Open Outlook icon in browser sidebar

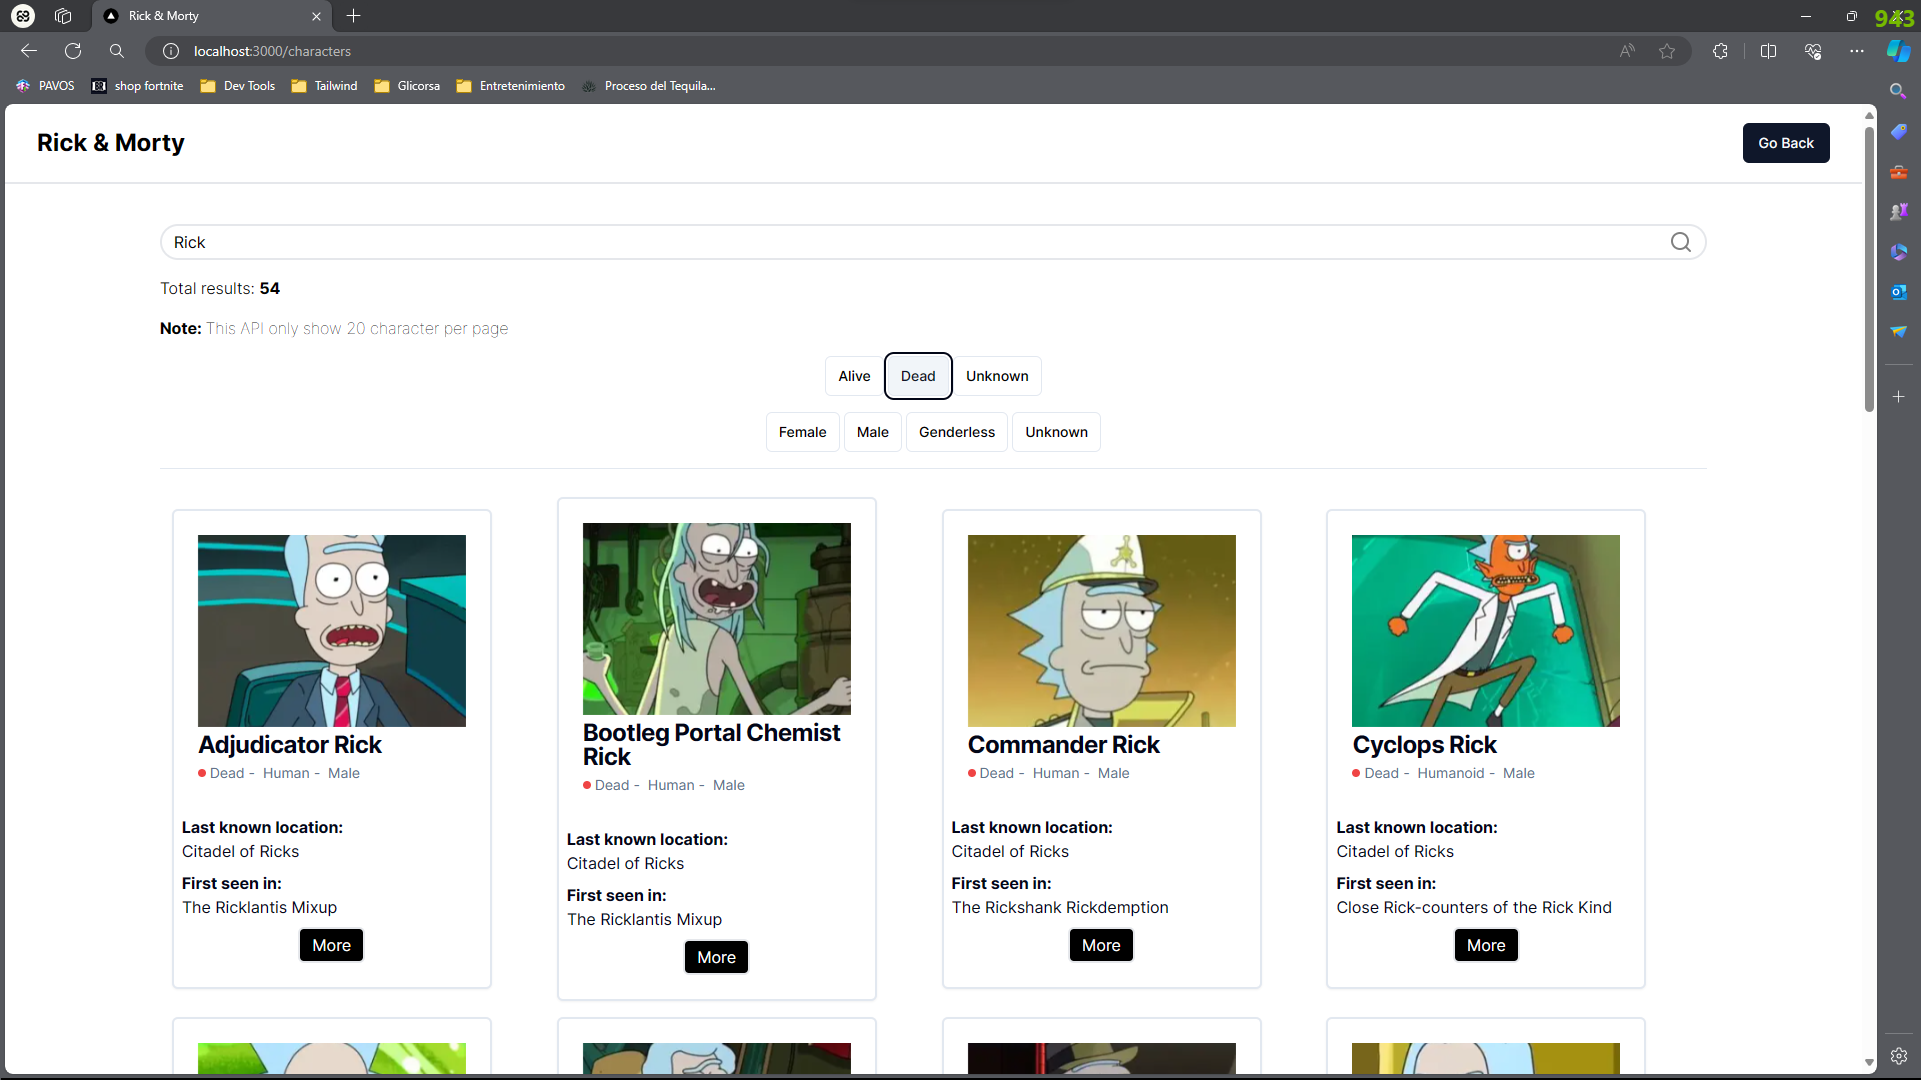click(x=1898, y=291)
